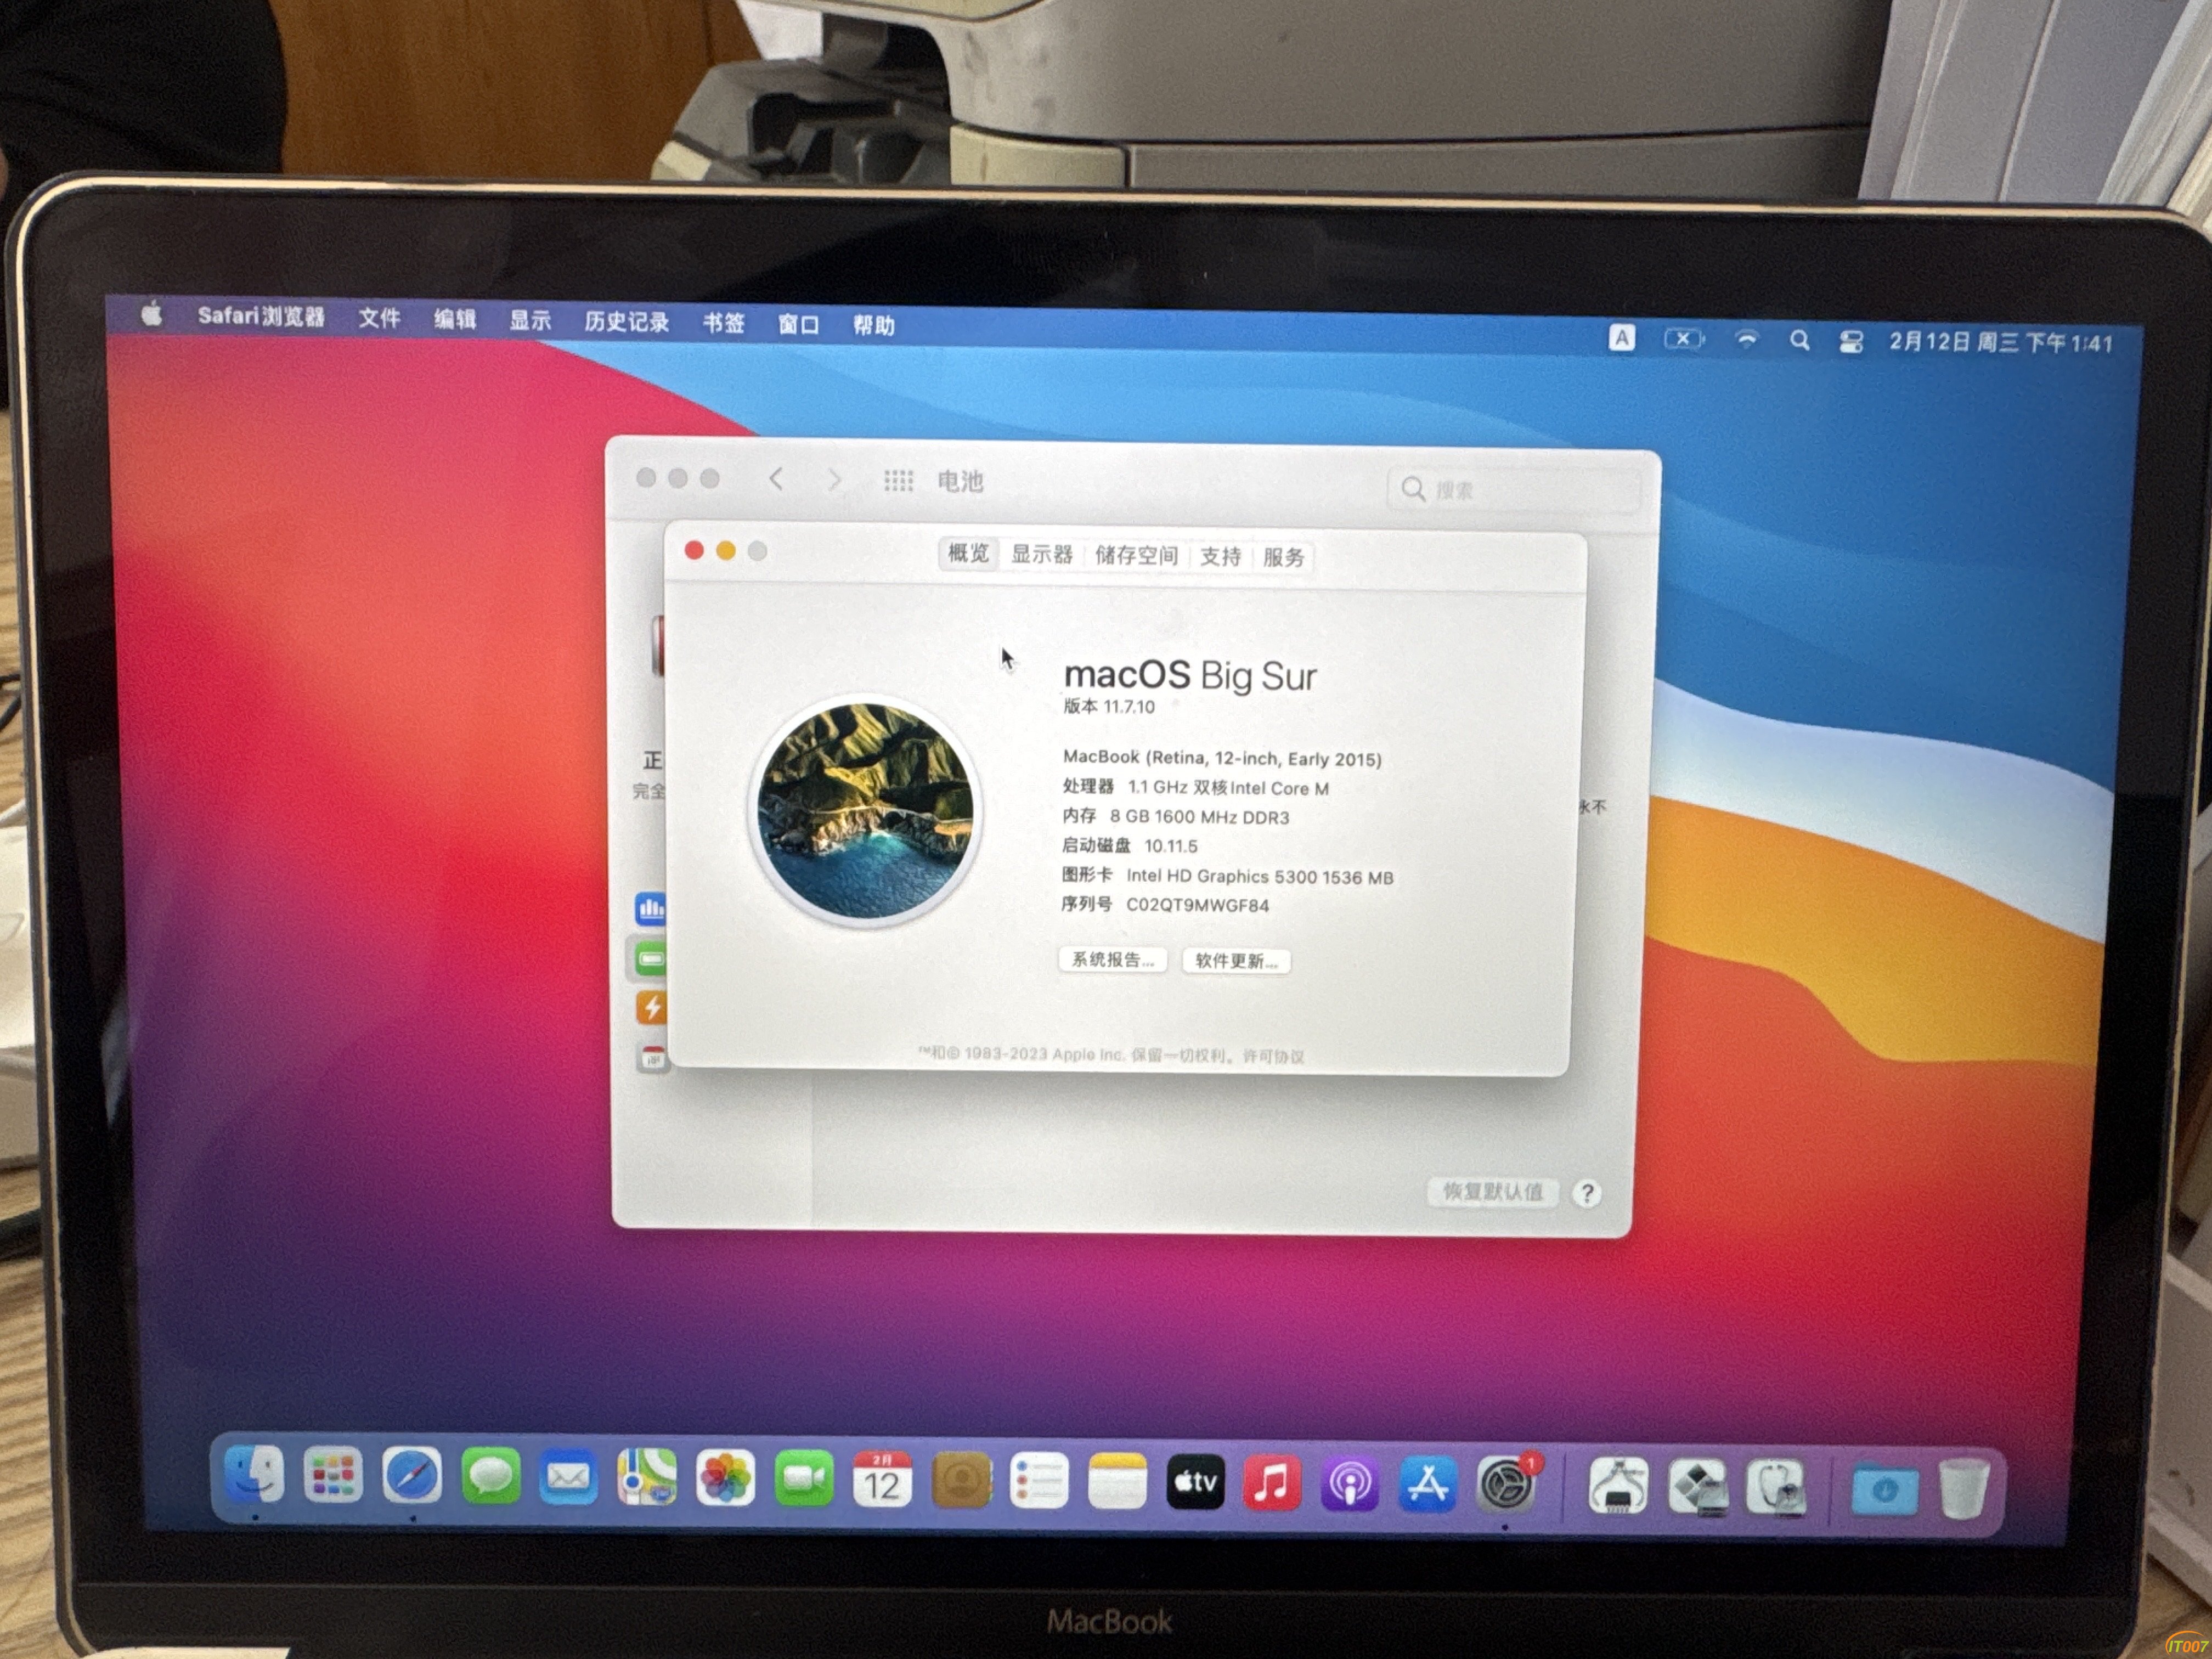Image resolution: width=2212 pixels, height=1659 pixels.
Task: Click back arrow in battery preferences toolbar
Action: coord(776,479)
